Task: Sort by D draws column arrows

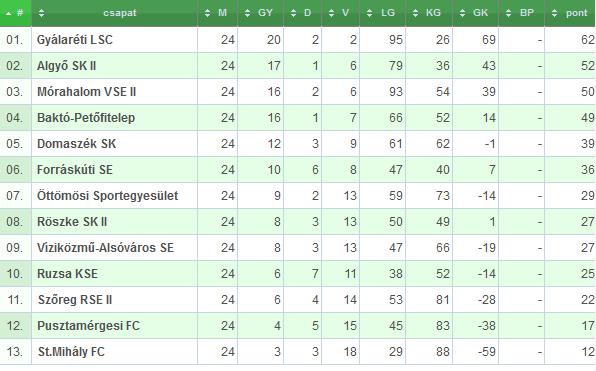Action: tap(293, 13)
